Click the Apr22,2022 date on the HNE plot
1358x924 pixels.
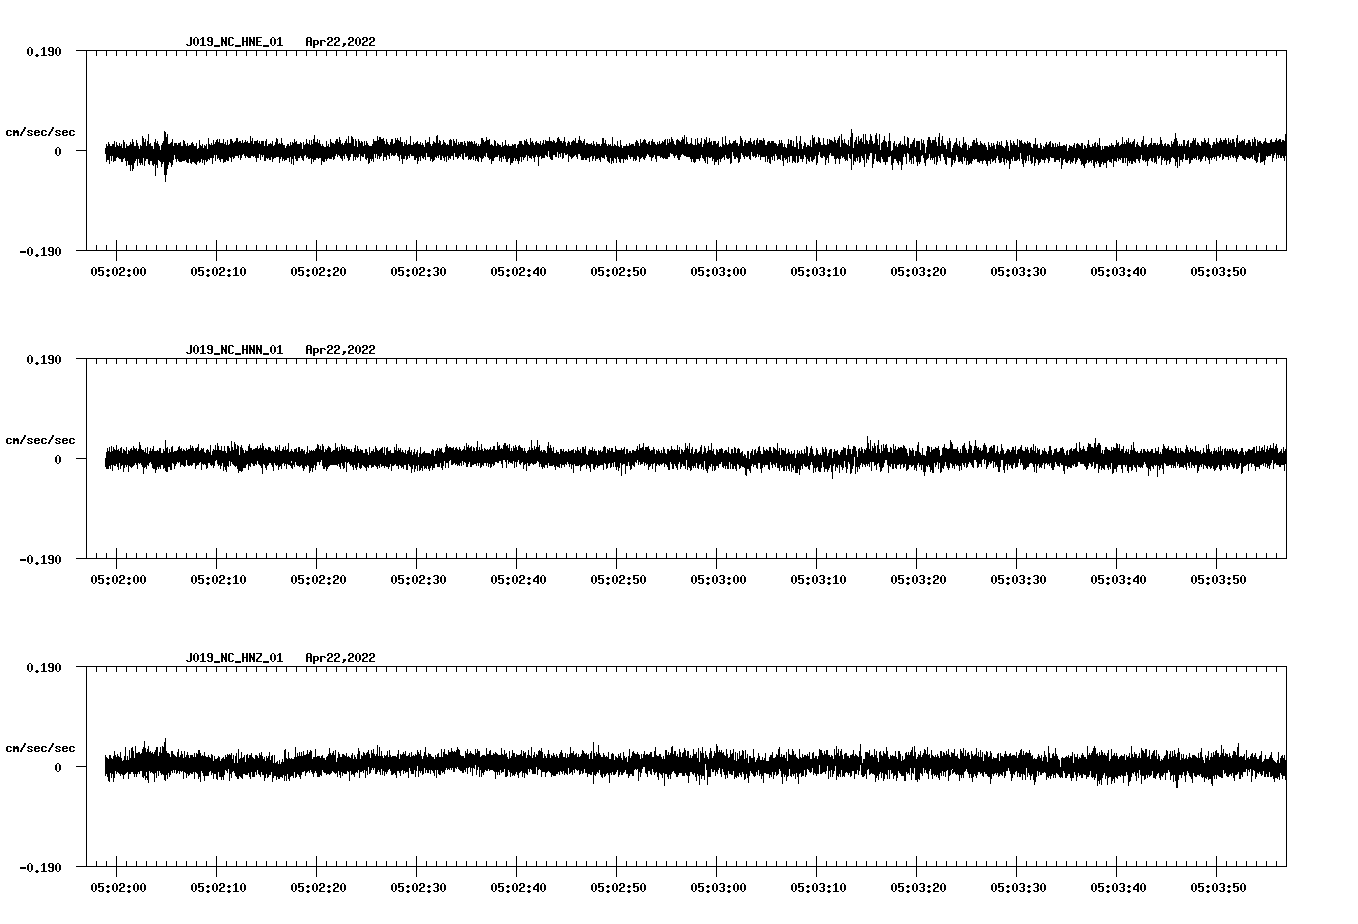click(340, 42)
